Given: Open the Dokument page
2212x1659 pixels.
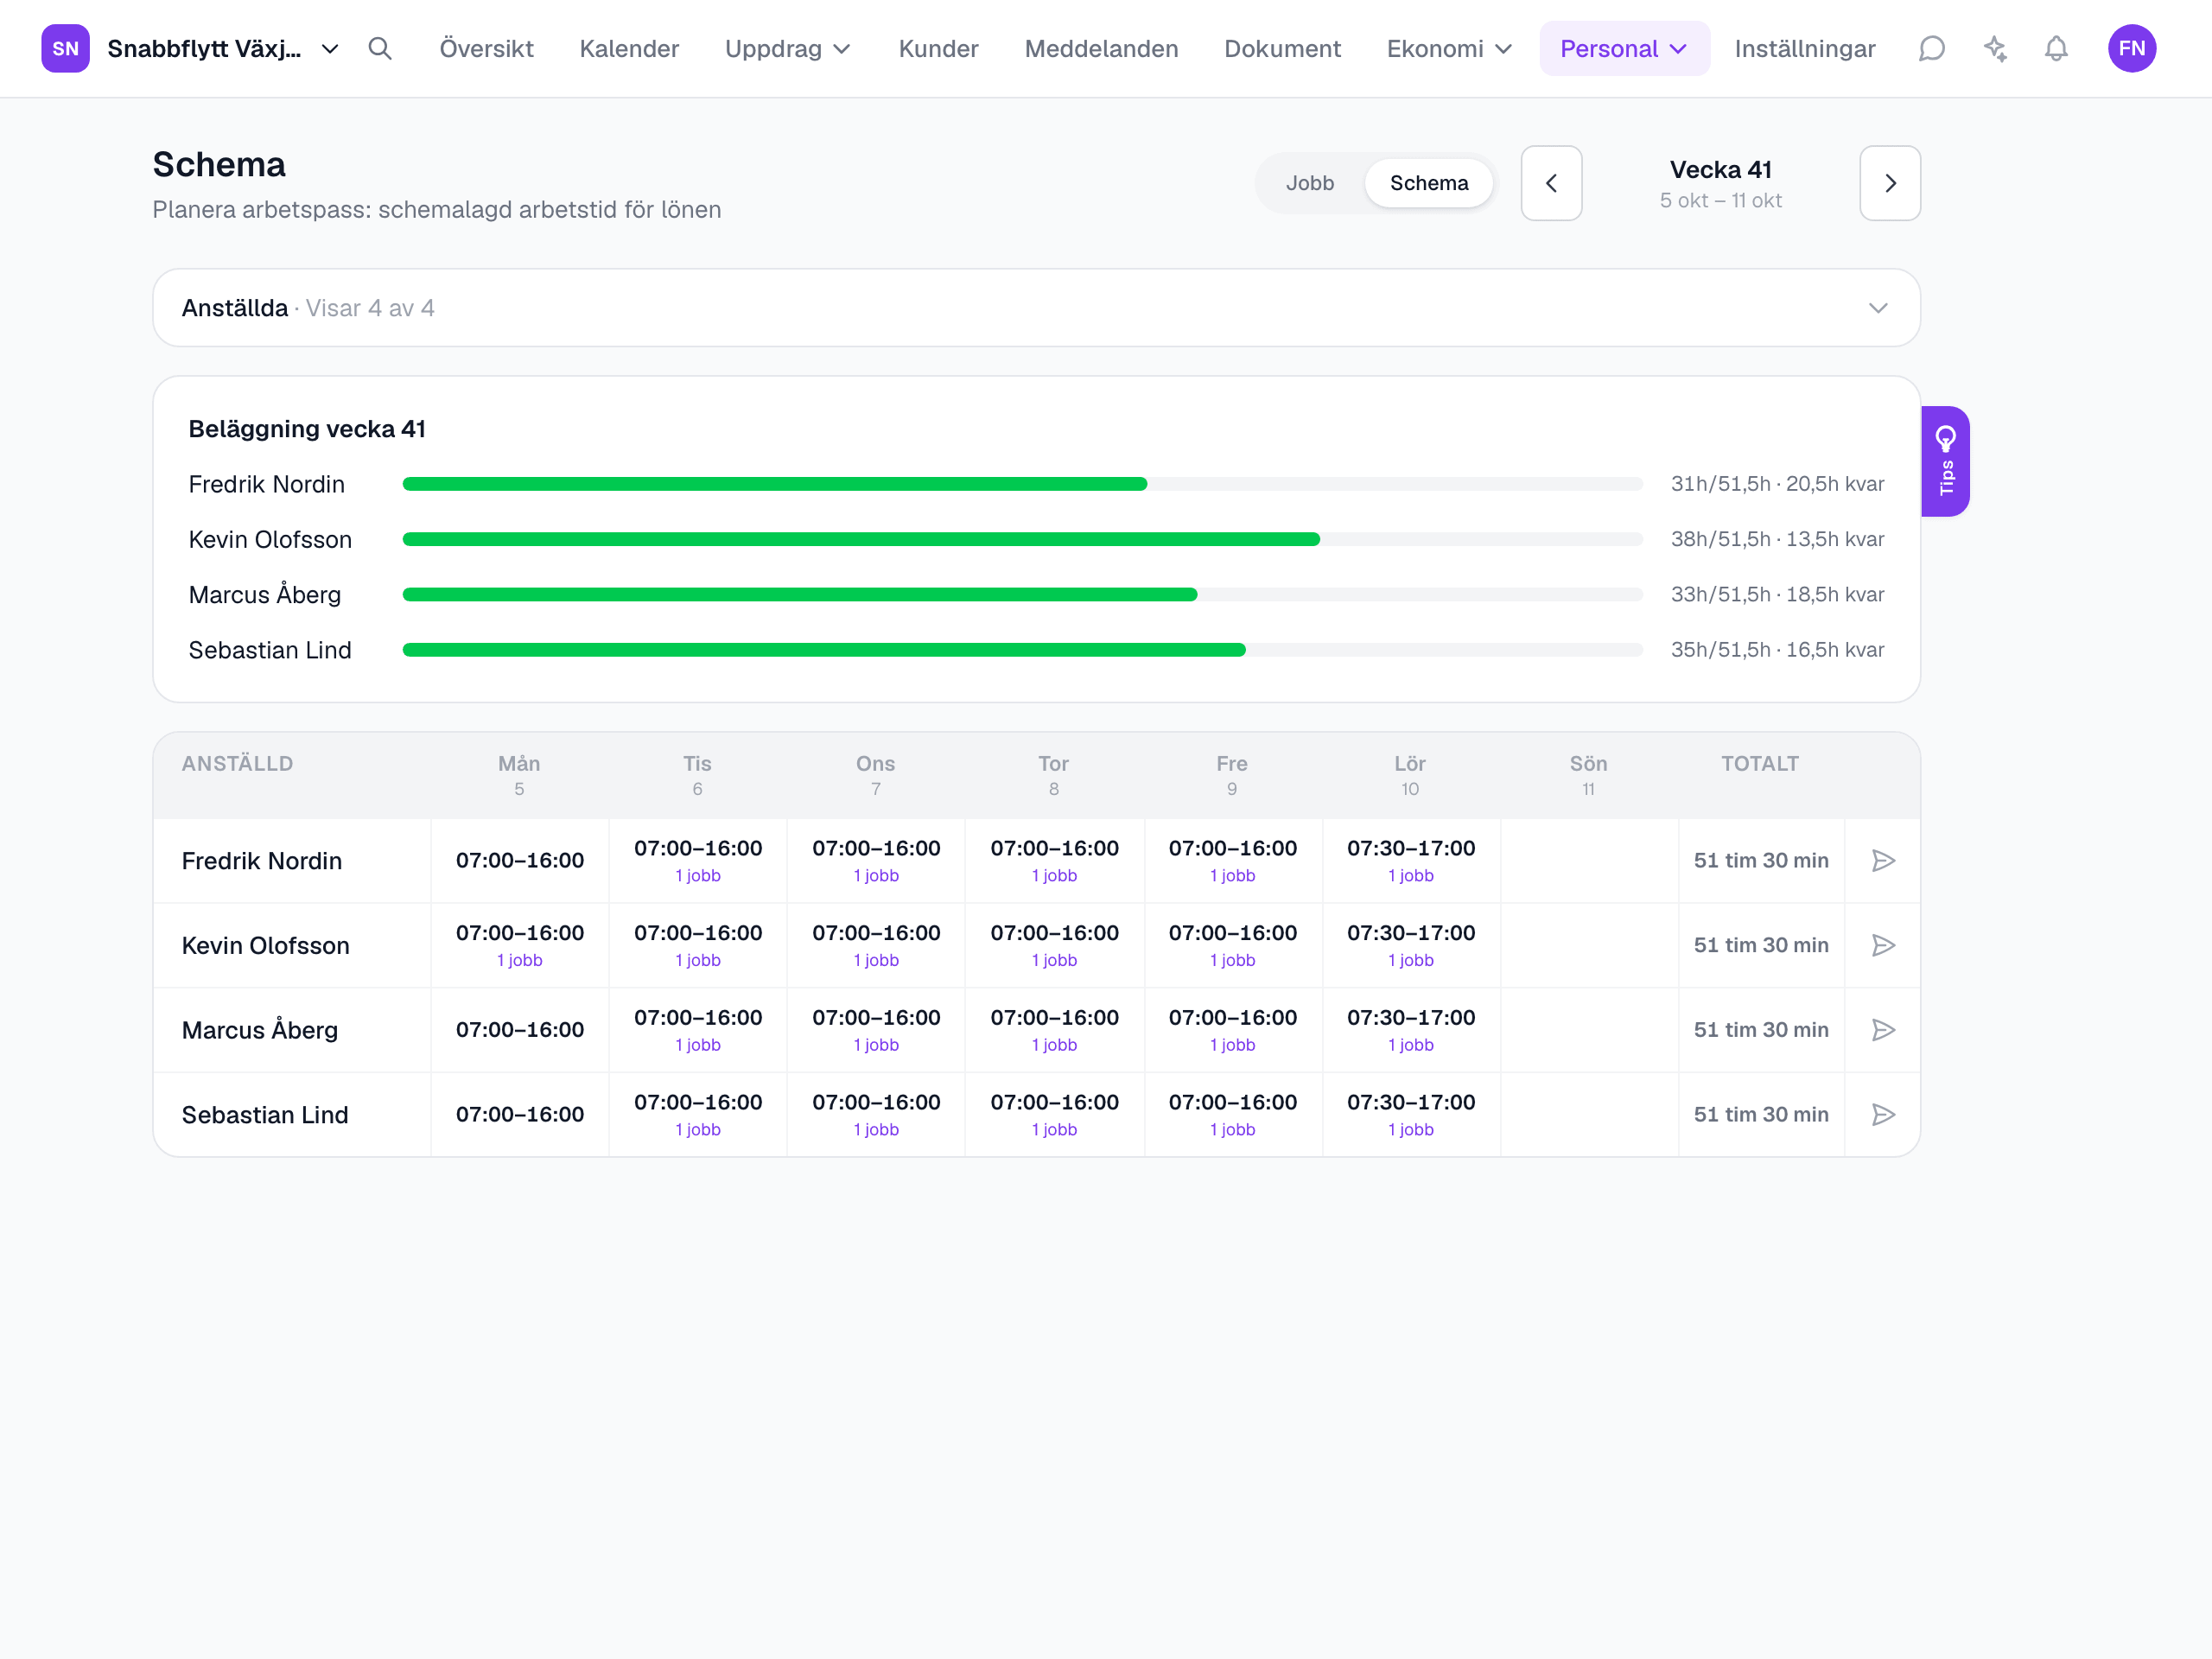Looking at the screenshot, I should pyautogui.click(x=1282, y=48).
